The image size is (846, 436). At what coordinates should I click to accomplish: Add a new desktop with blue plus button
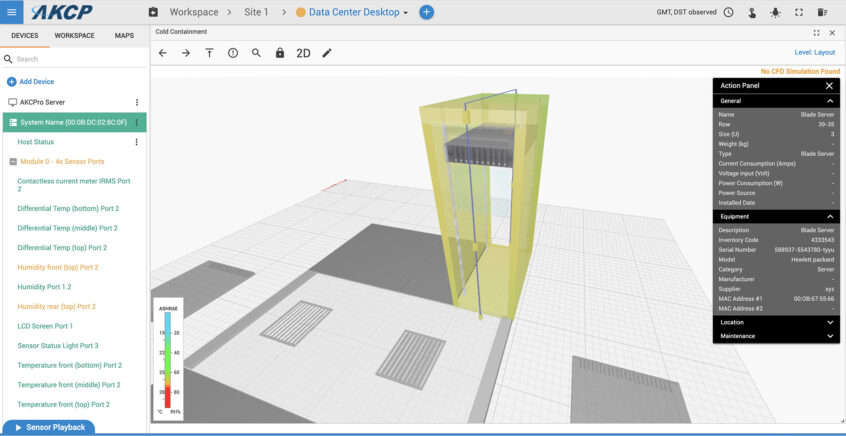[426, 12]
